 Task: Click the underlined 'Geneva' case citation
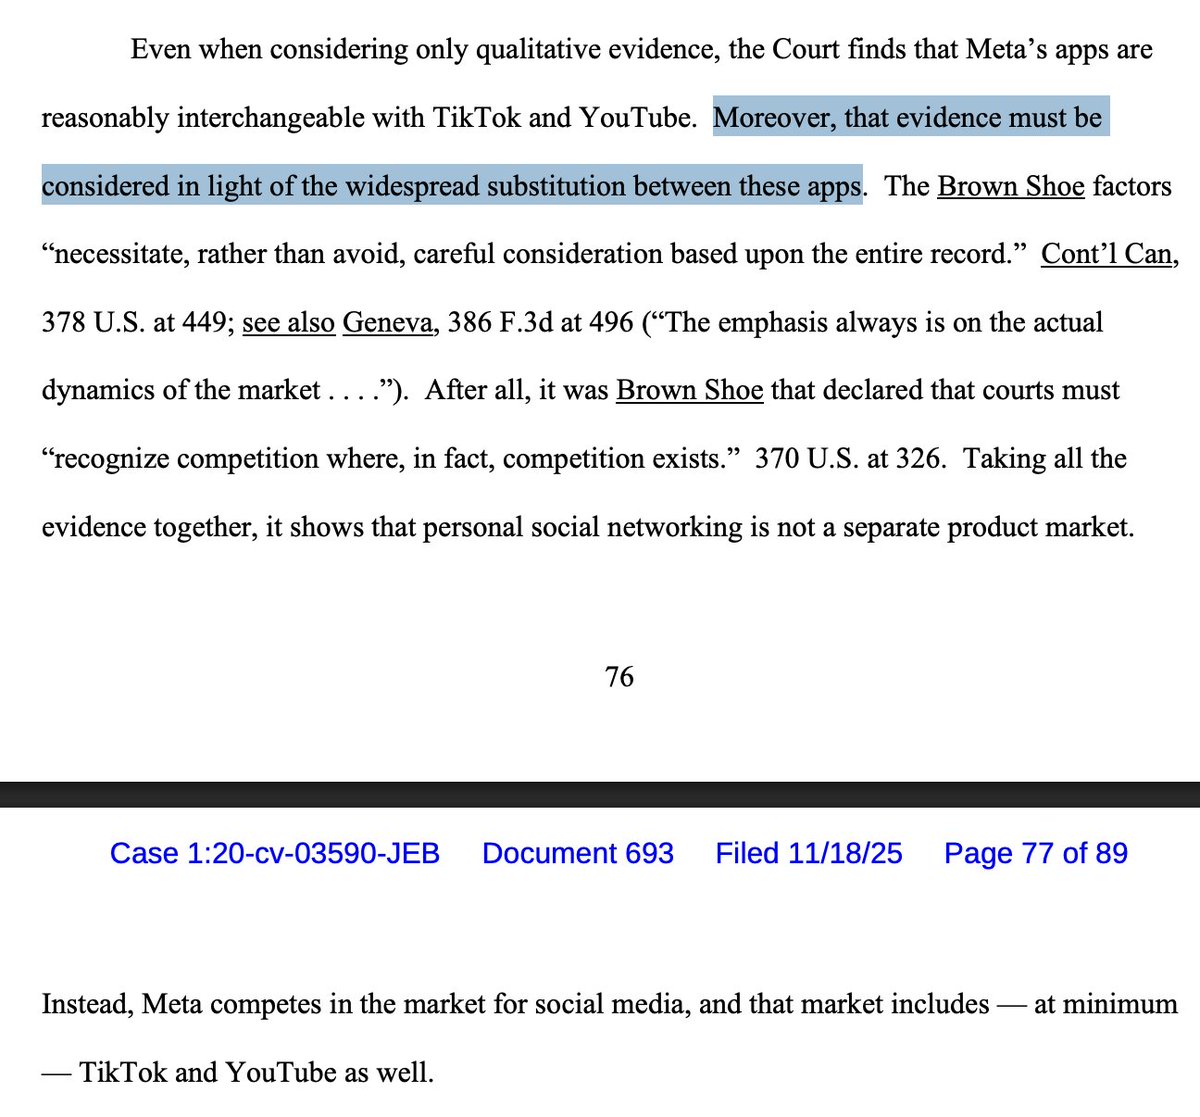pyautogui.click(x=387, y=322)
